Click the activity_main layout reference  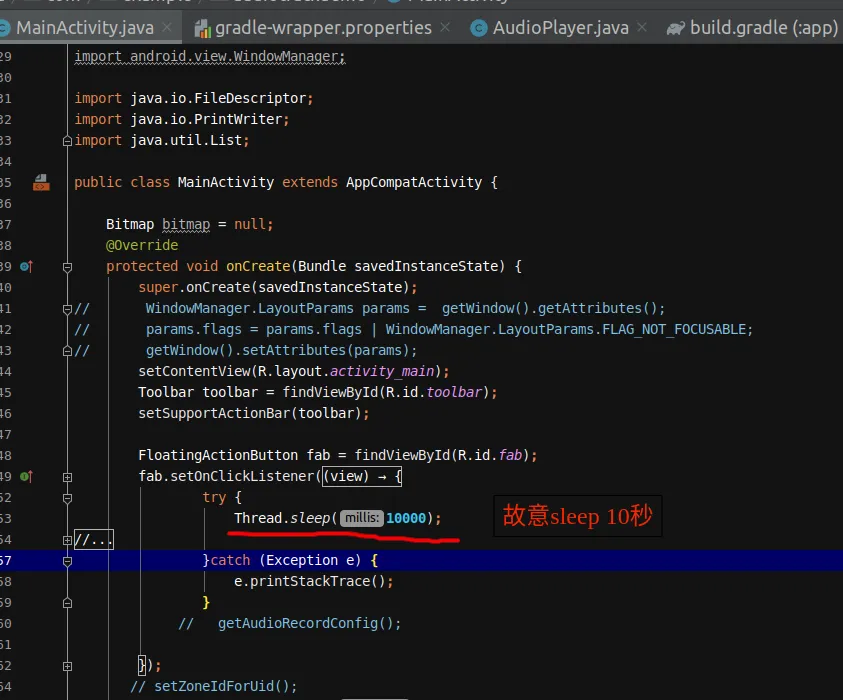pos(382,371)
